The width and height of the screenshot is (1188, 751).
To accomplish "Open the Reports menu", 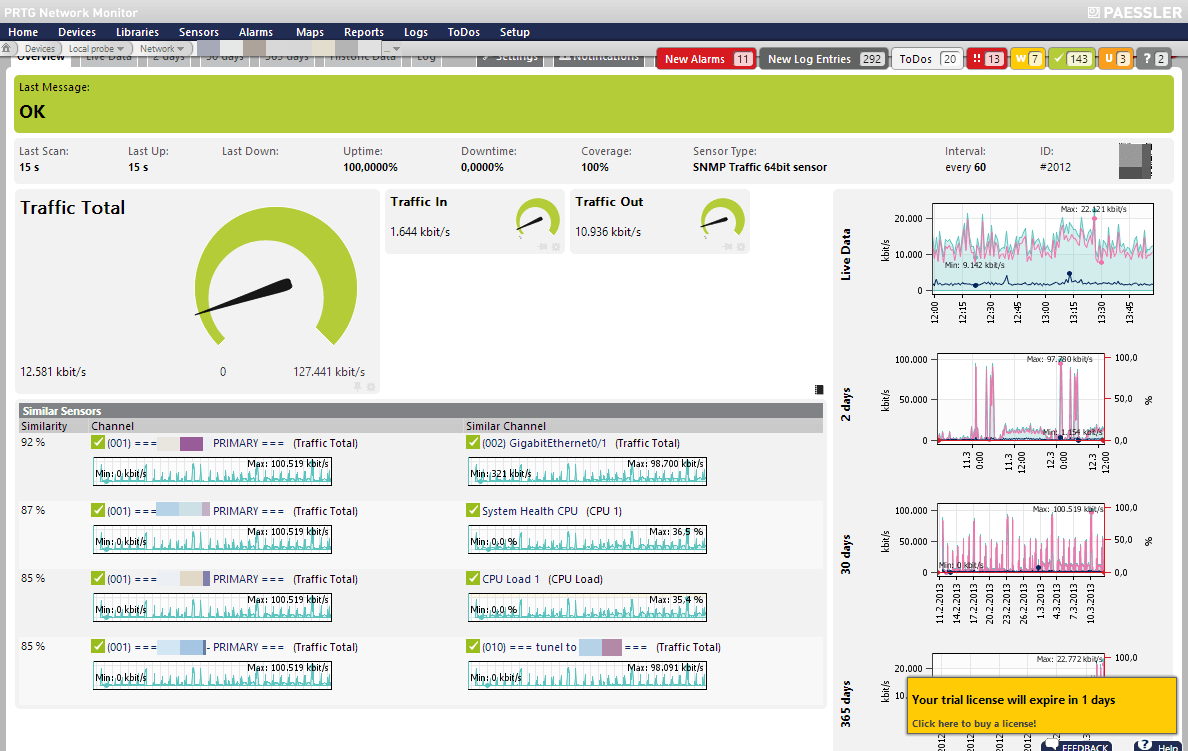I will tap(364, 32).
